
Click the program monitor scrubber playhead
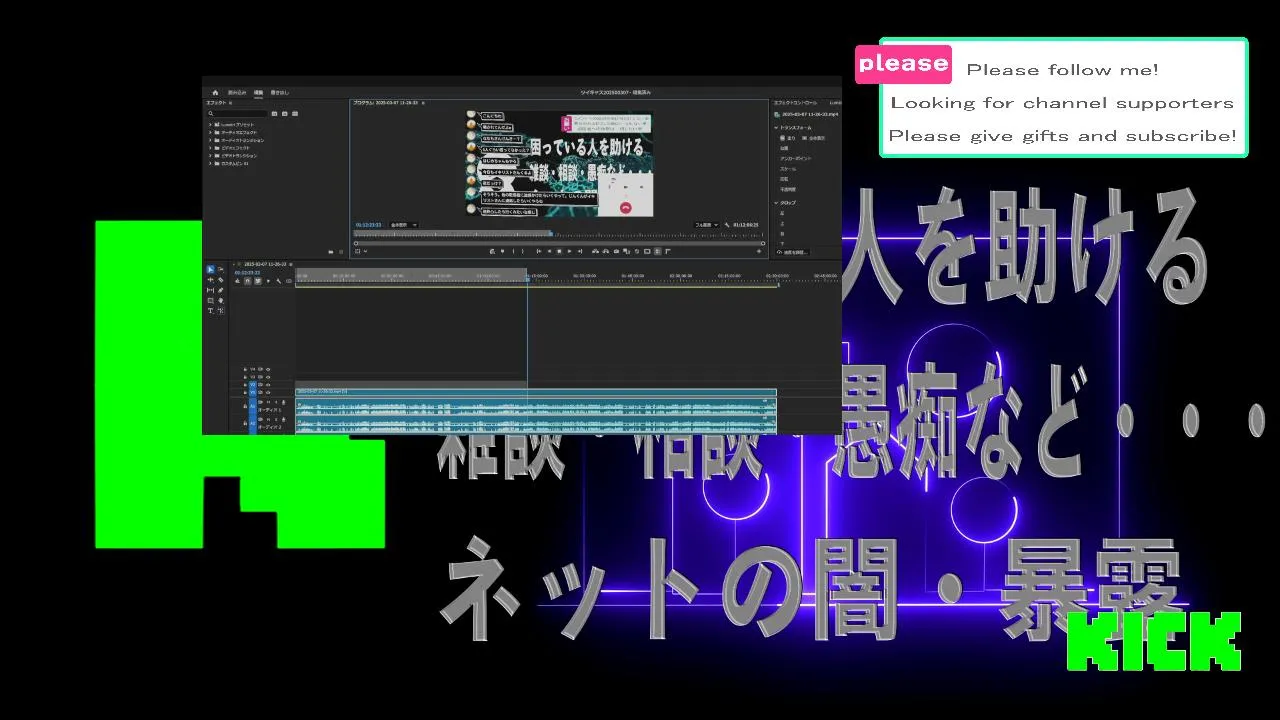[x=551, y=234]
